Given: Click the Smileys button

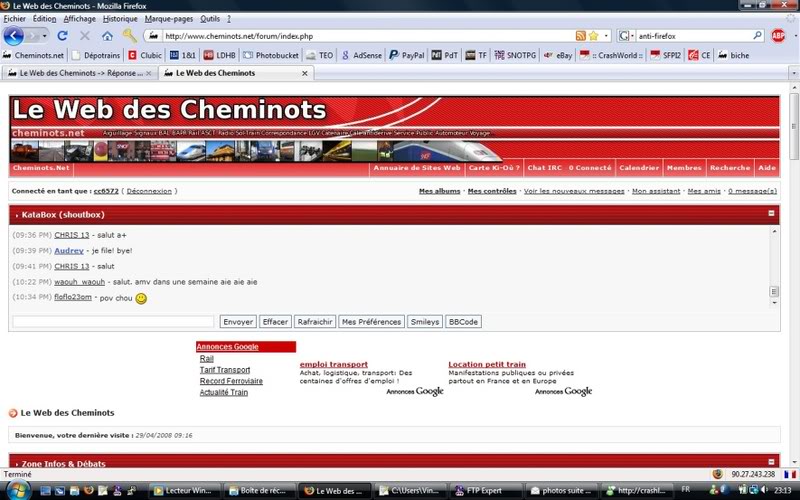Looking at the screenshot, I should [x=424, y=322].
